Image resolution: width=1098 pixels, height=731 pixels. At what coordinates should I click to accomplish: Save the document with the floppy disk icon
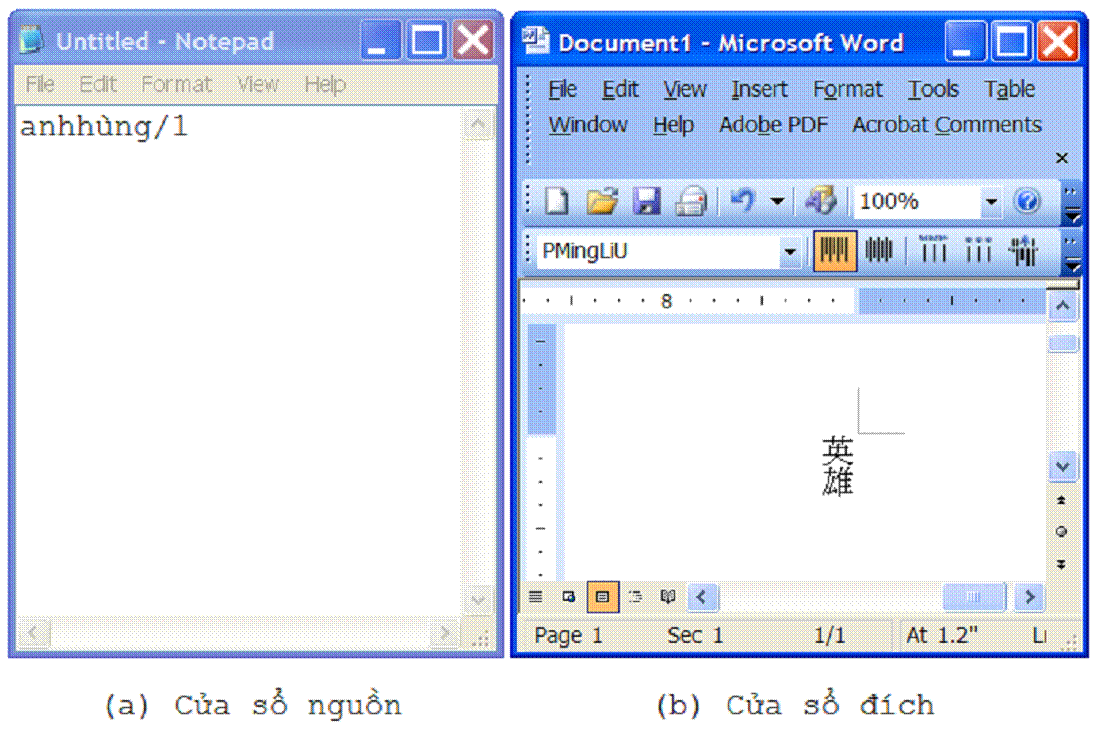647,202
